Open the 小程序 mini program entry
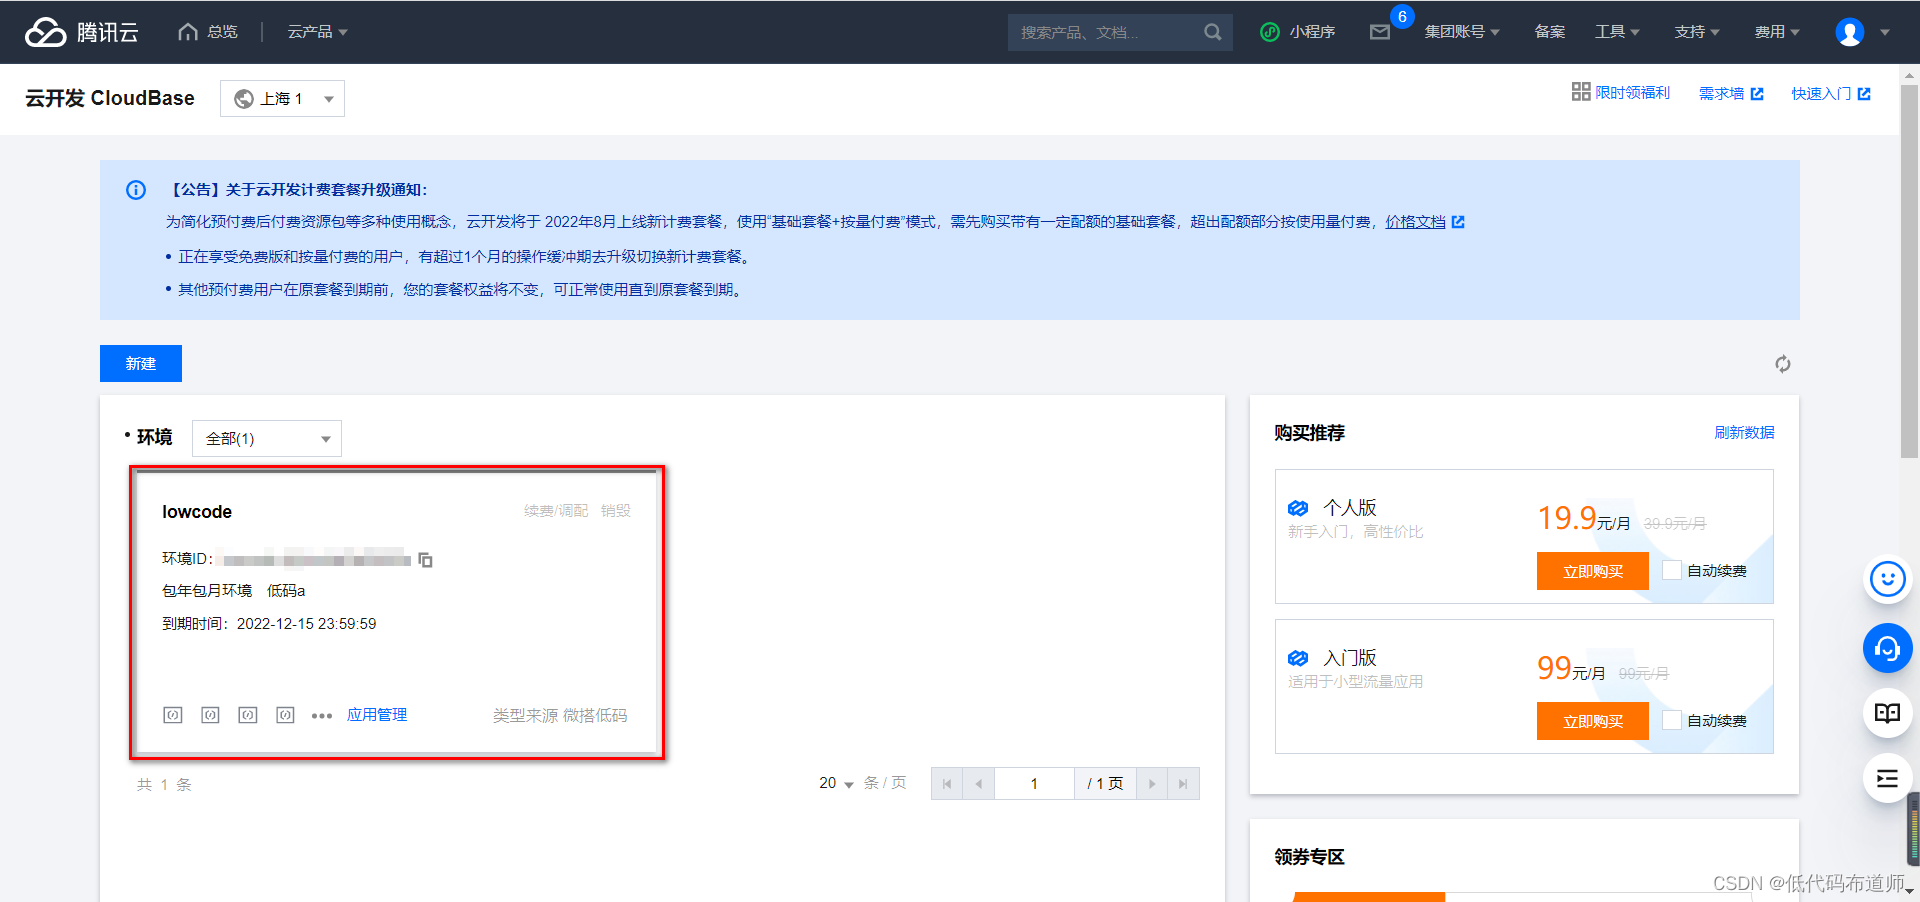 [1298, 32]
